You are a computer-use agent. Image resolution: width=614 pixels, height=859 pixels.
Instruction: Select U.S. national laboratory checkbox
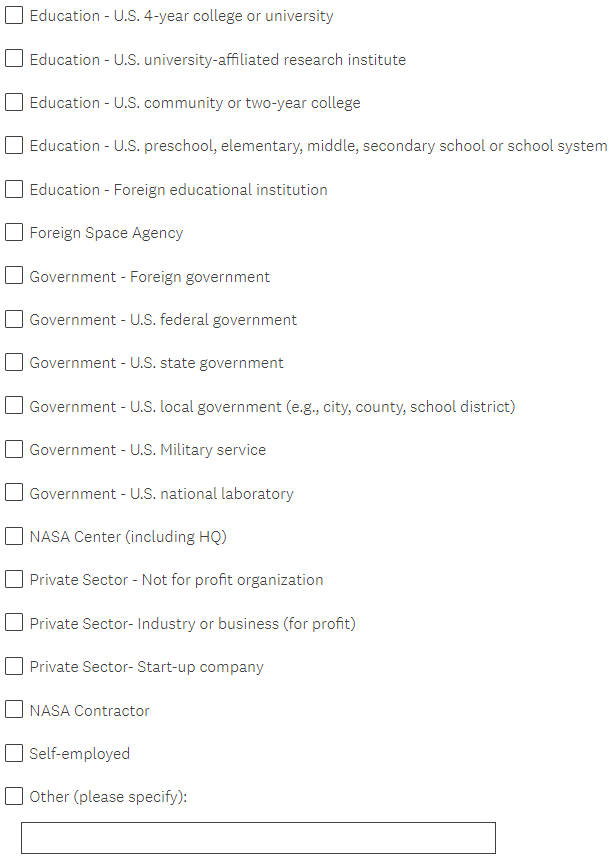[14, 493]
